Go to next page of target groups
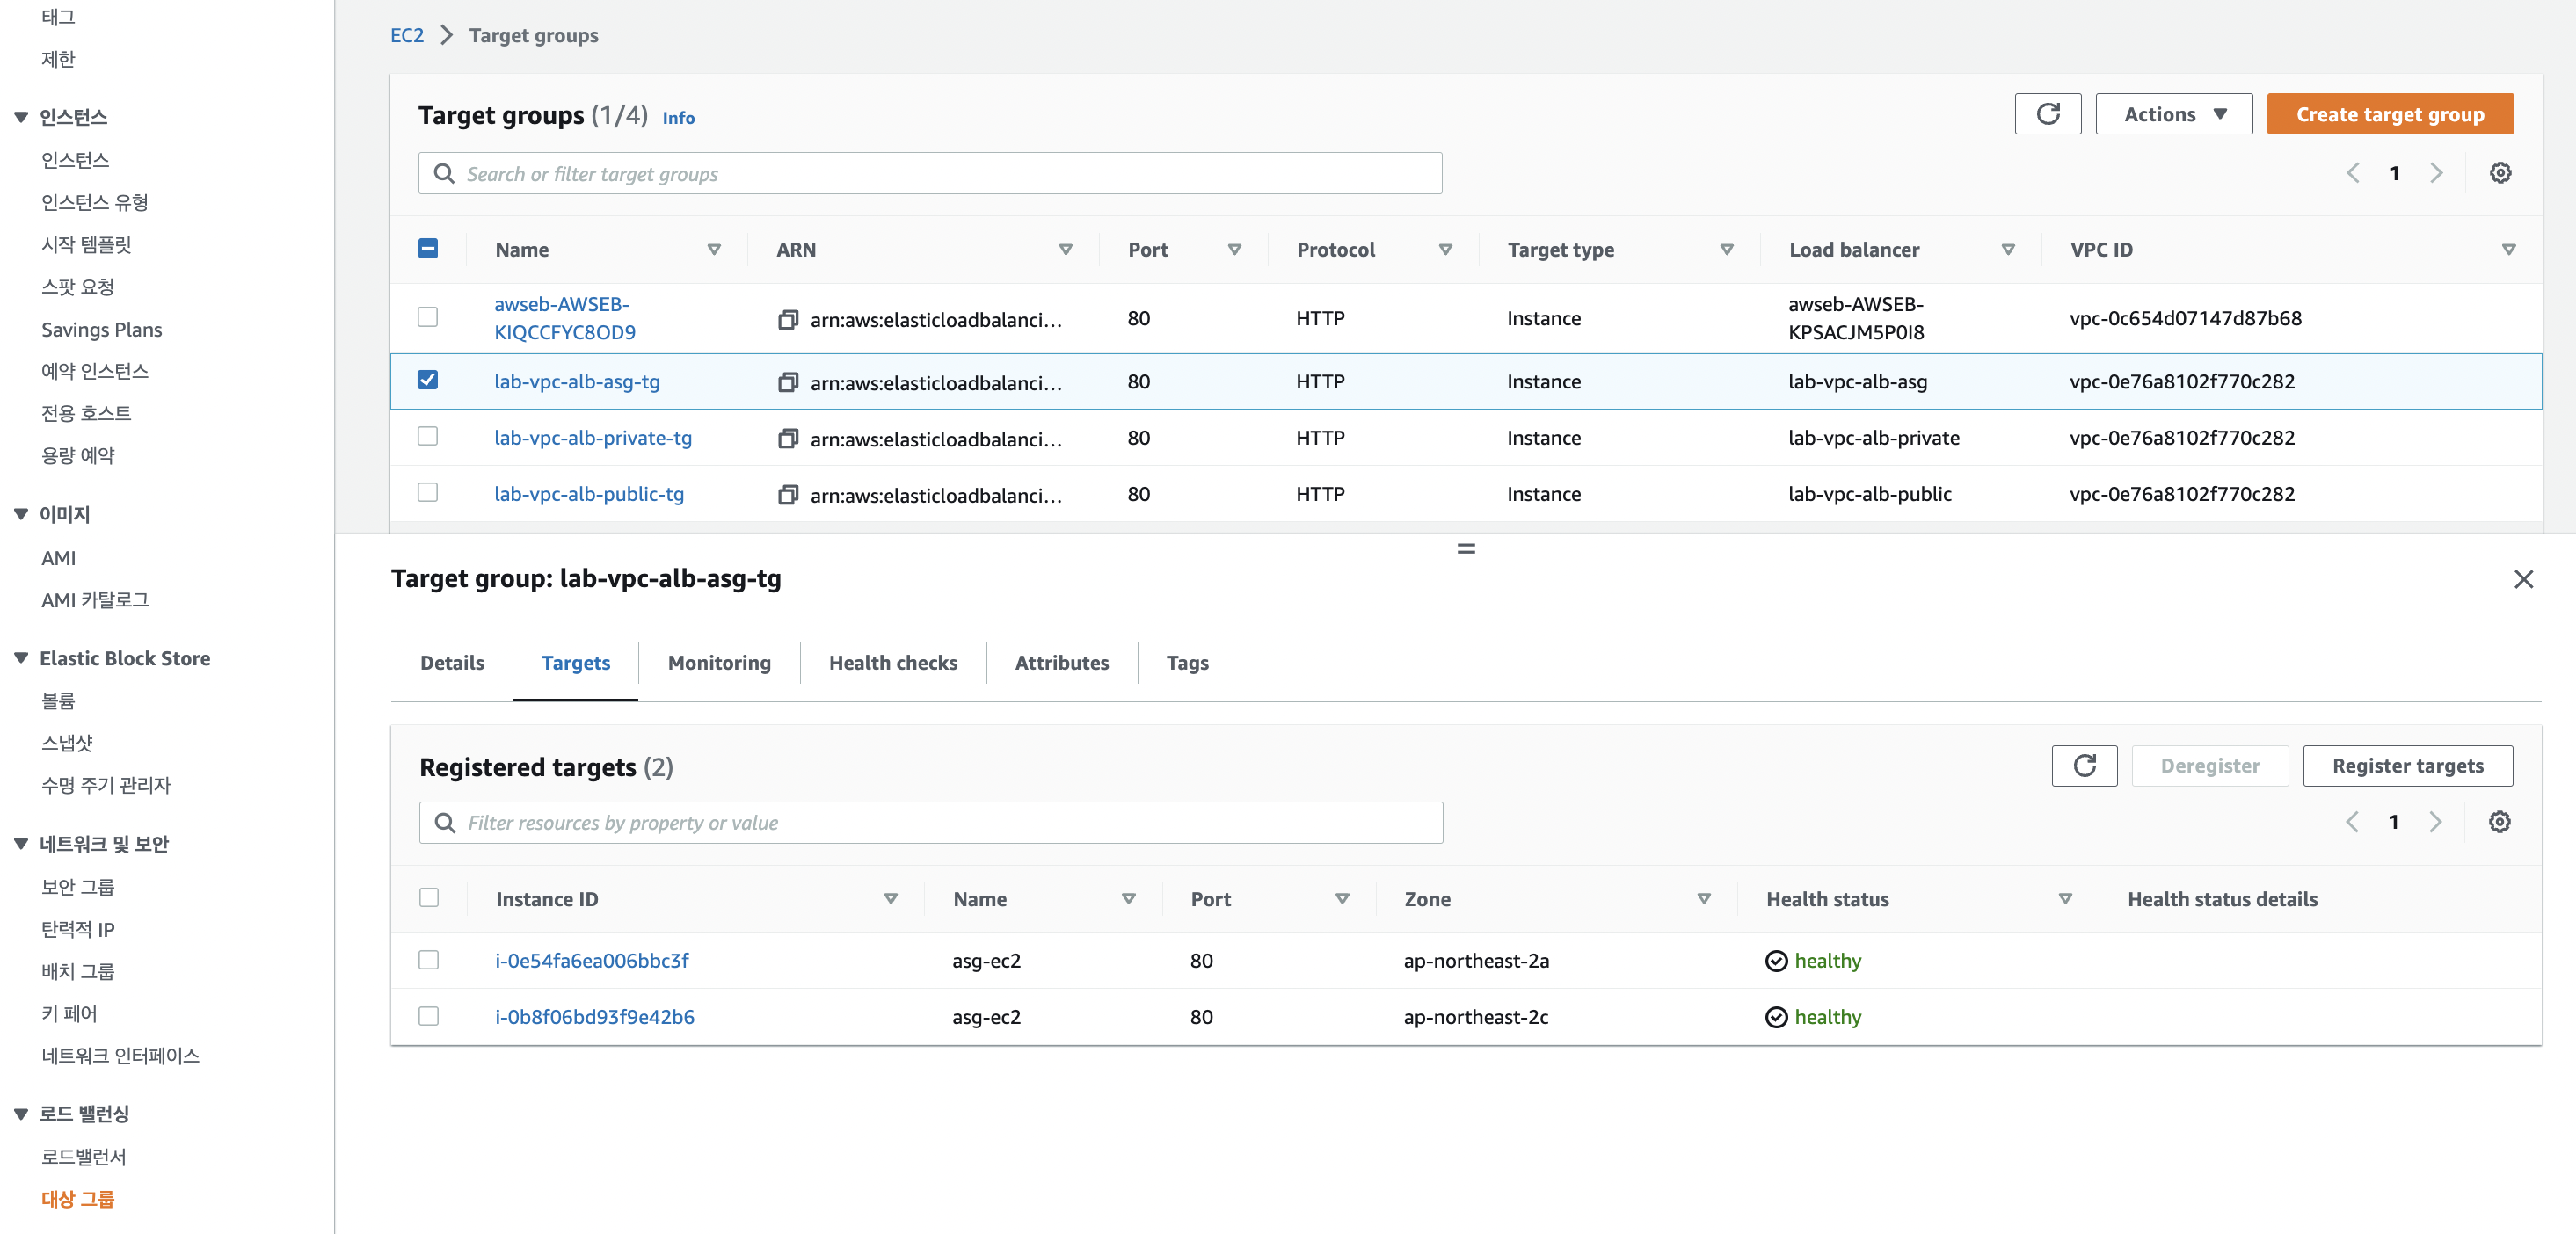Image resolution: width=2576 pixels, height=1234 pixels. [x=2436, y=173]
